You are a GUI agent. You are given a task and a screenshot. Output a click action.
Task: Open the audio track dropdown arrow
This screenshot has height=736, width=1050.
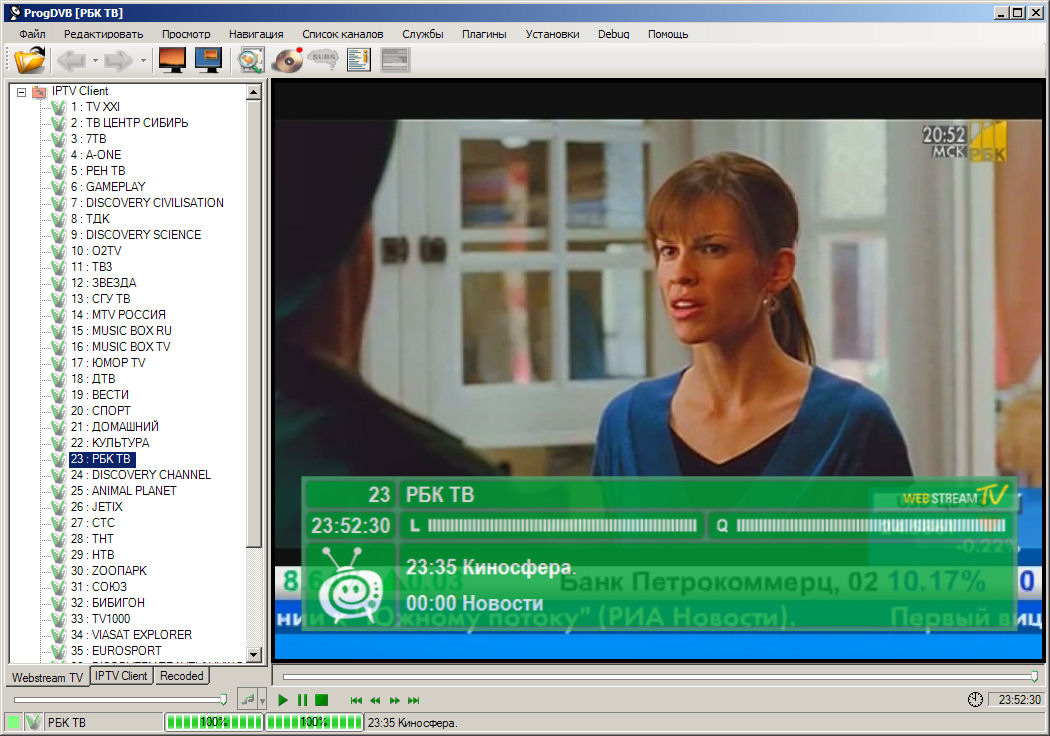click(262, 701)
